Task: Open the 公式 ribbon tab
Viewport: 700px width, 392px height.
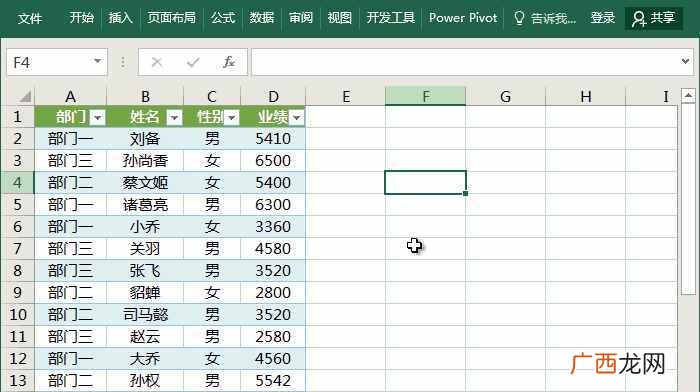Action: (223, 18)
